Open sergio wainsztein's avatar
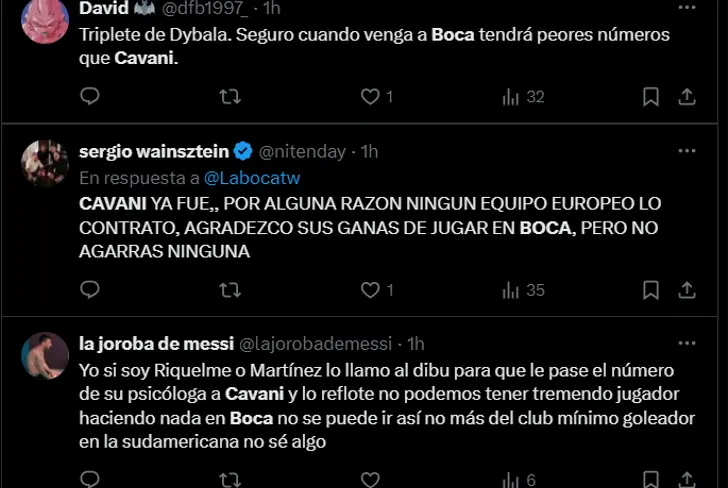The image size is (728, 488). point(45,163)
